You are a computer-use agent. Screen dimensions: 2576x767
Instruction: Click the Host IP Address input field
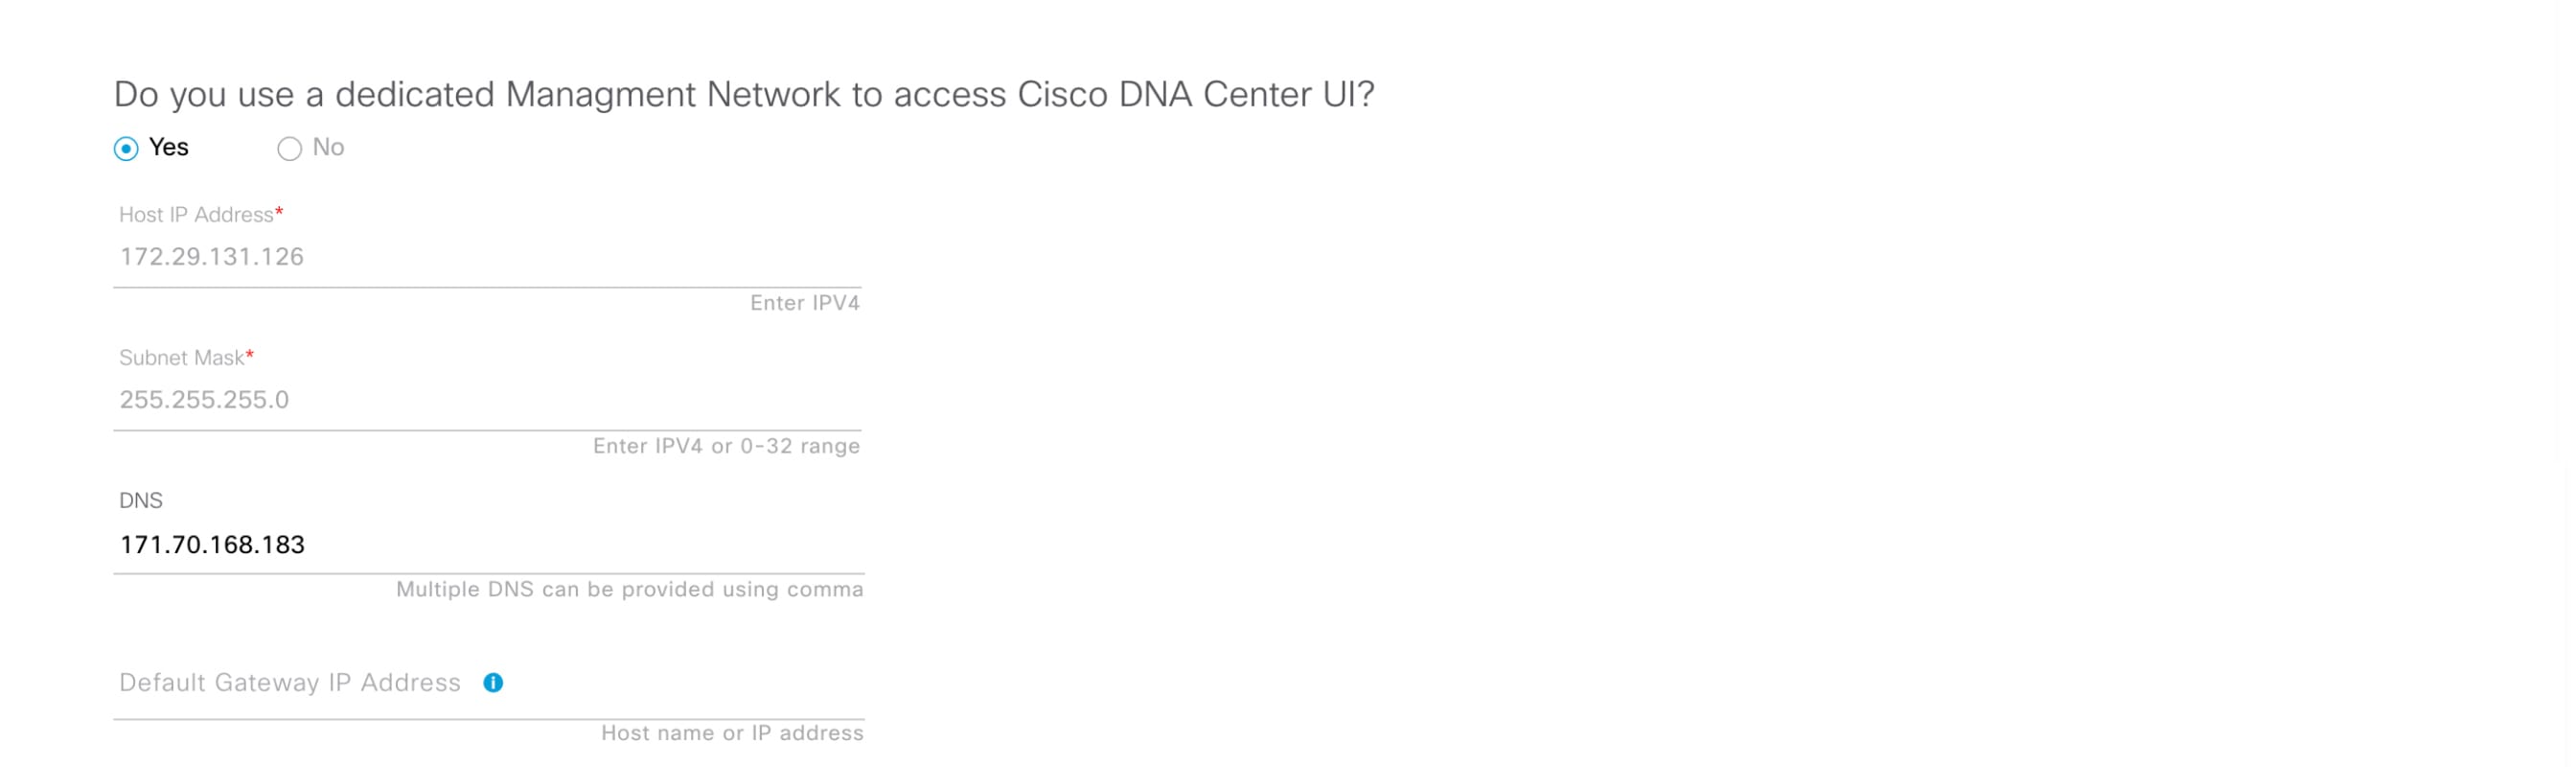(x=486, y=257)
